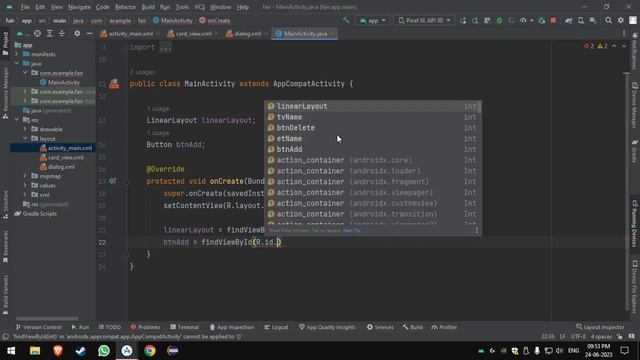Open the Device Manager icon in toolbar

[x=581, y=20]
